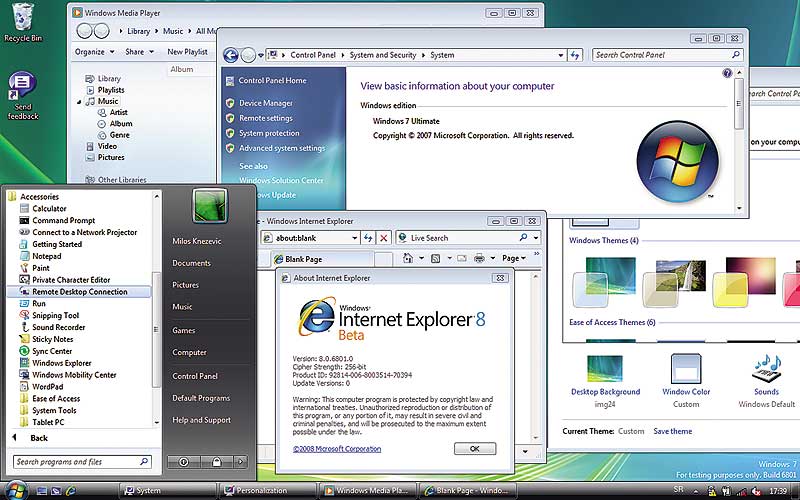Click the search magnifier in Control Panel search
This screenshot has width=800, height=500.
736,55
